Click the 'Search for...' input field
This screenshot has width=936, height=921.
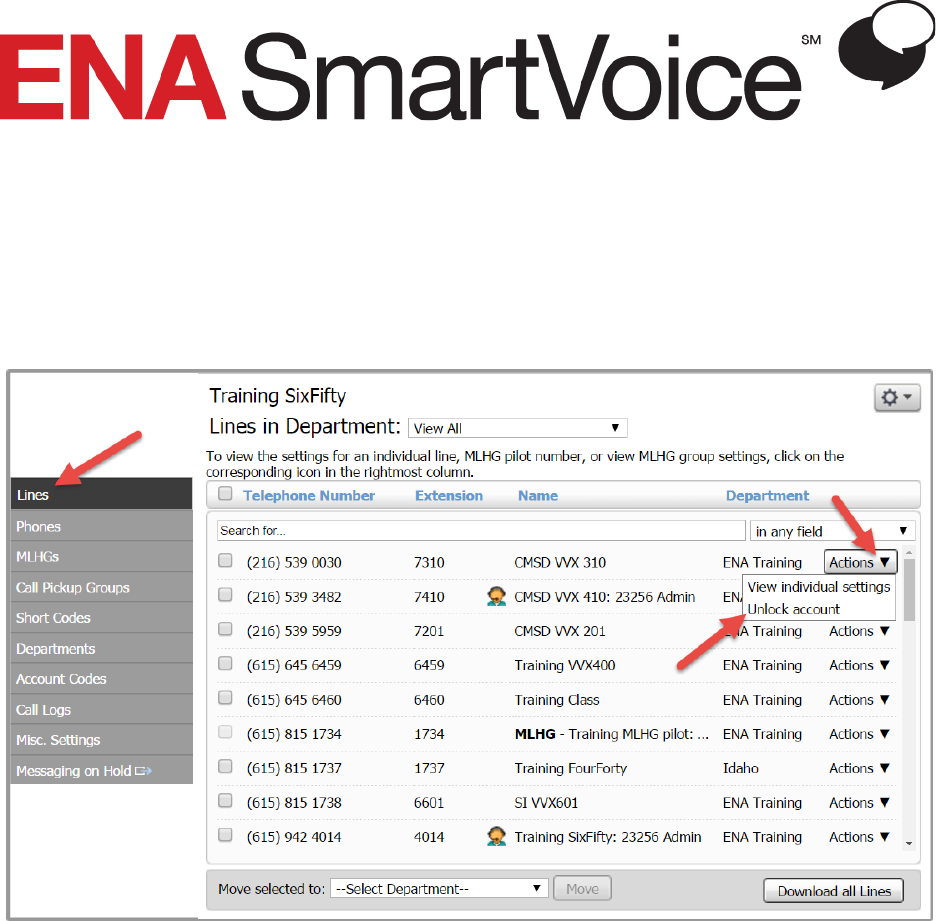[481, 530]
